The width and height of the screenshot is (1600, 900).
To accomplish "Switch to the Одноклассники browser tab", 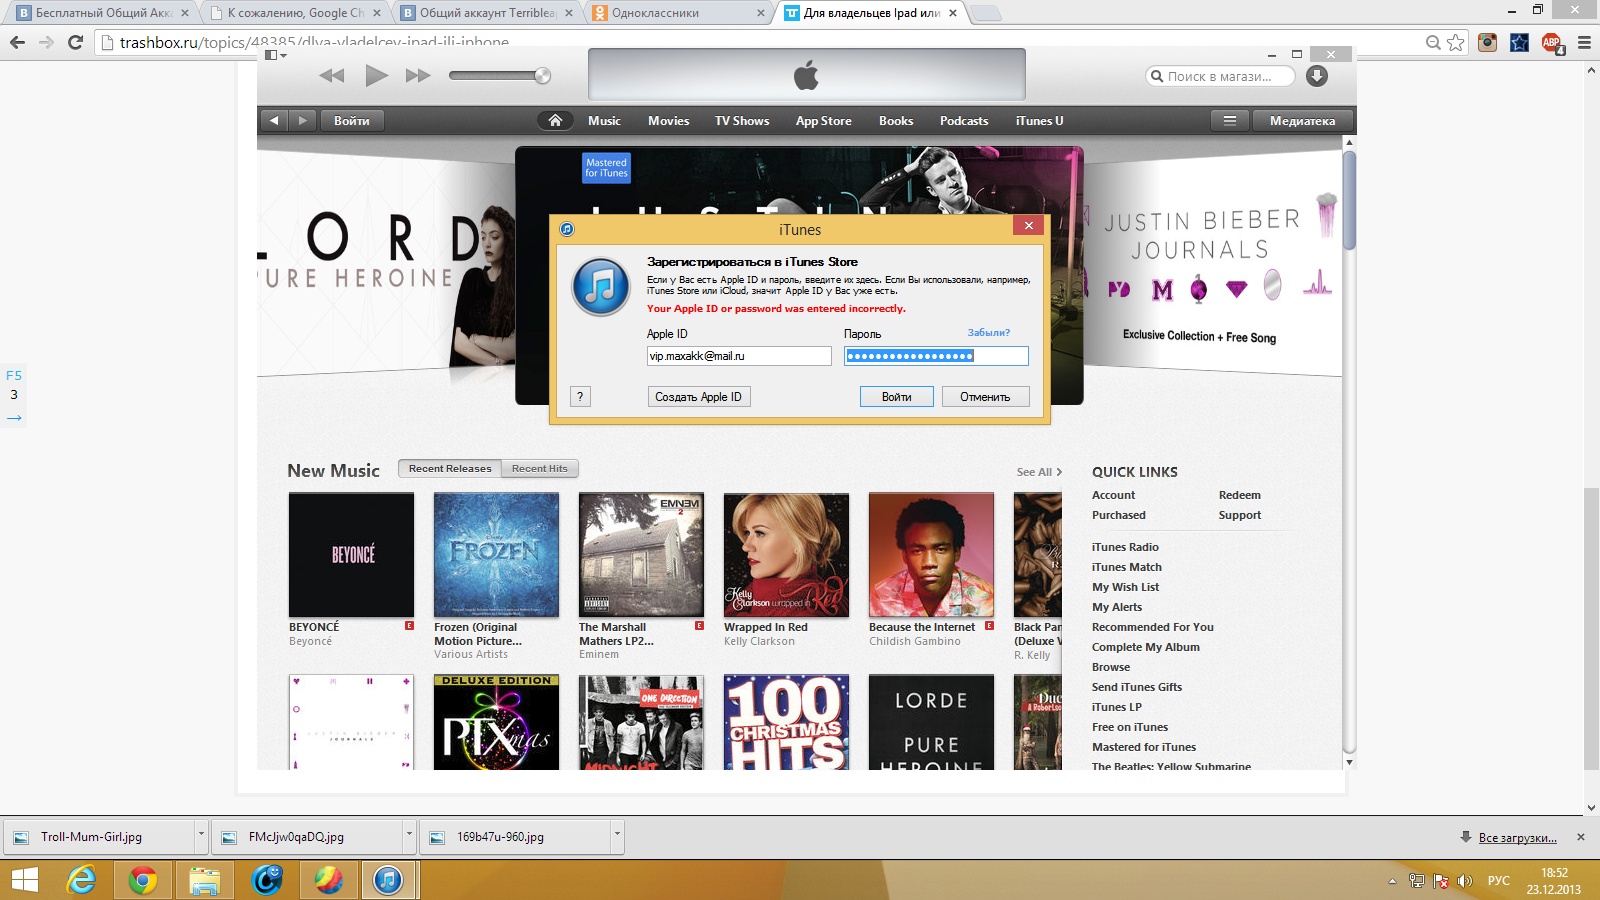I will click(x=678, y=13).
